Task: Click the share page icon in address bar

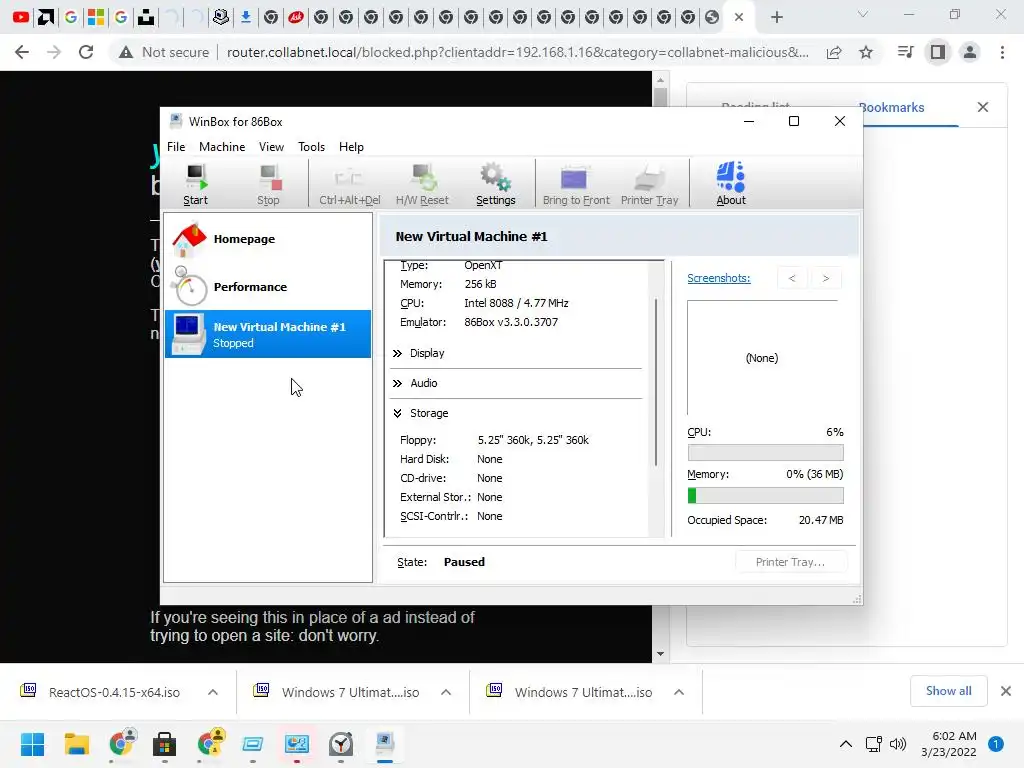Action: point(834,52)
